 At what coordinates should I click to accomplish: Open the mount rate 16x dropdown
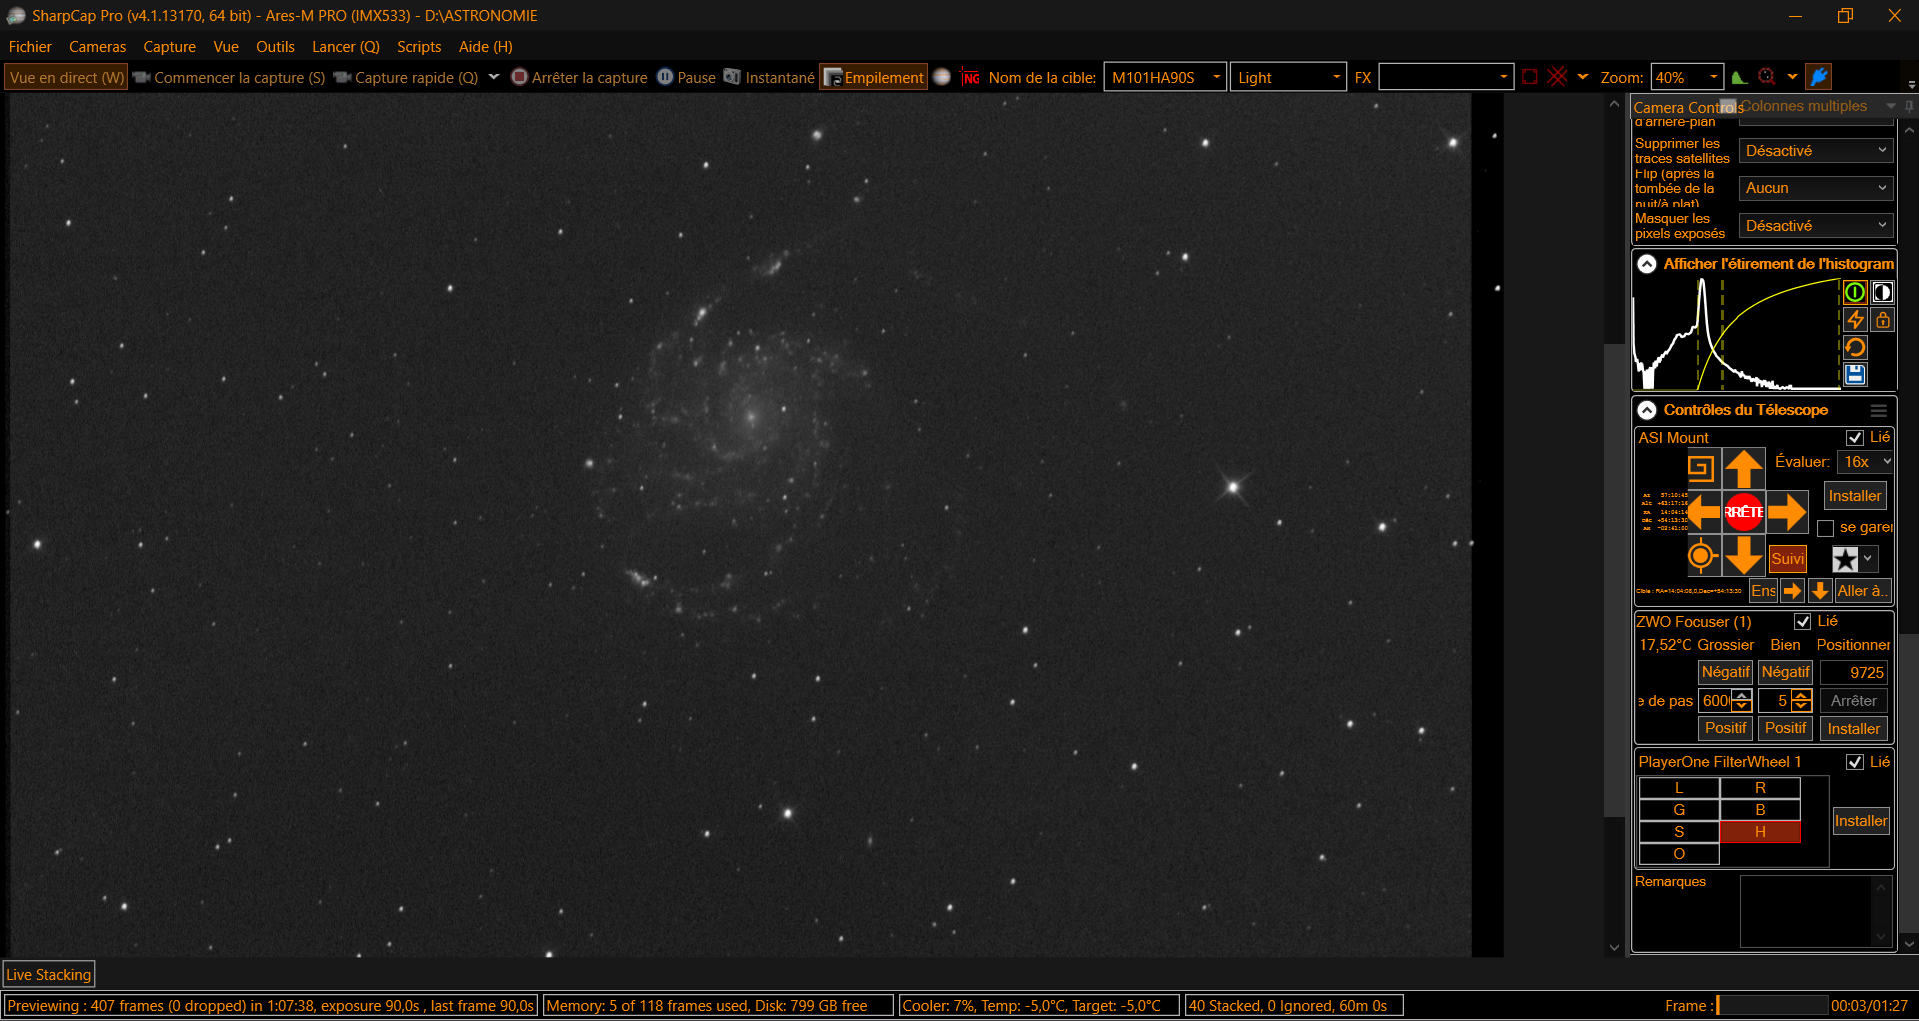click(1866, 462)
